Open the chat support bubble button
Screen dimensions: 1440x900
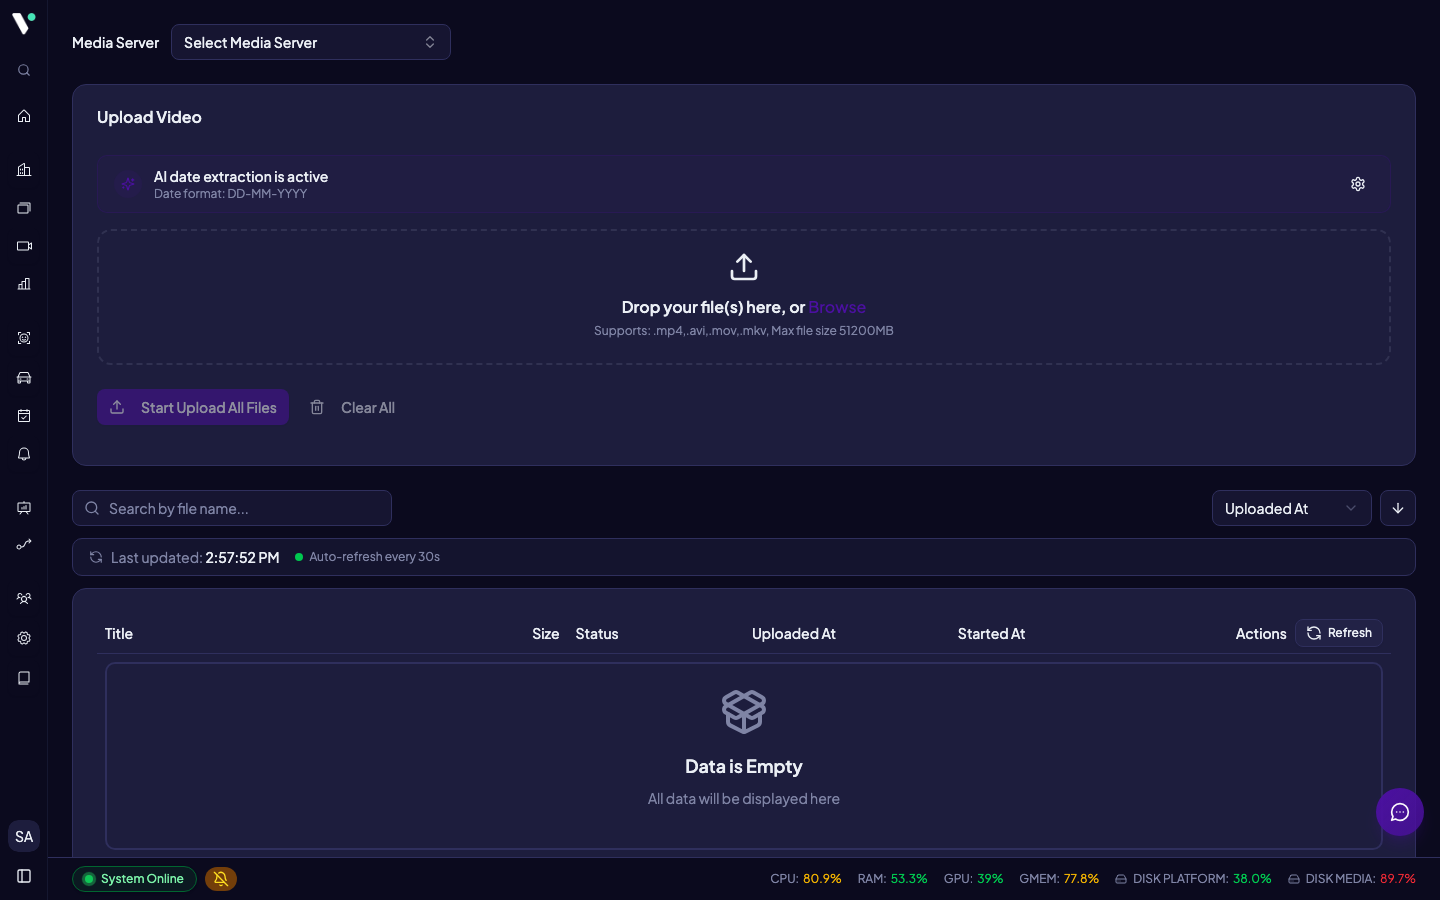coord(1400,812)
